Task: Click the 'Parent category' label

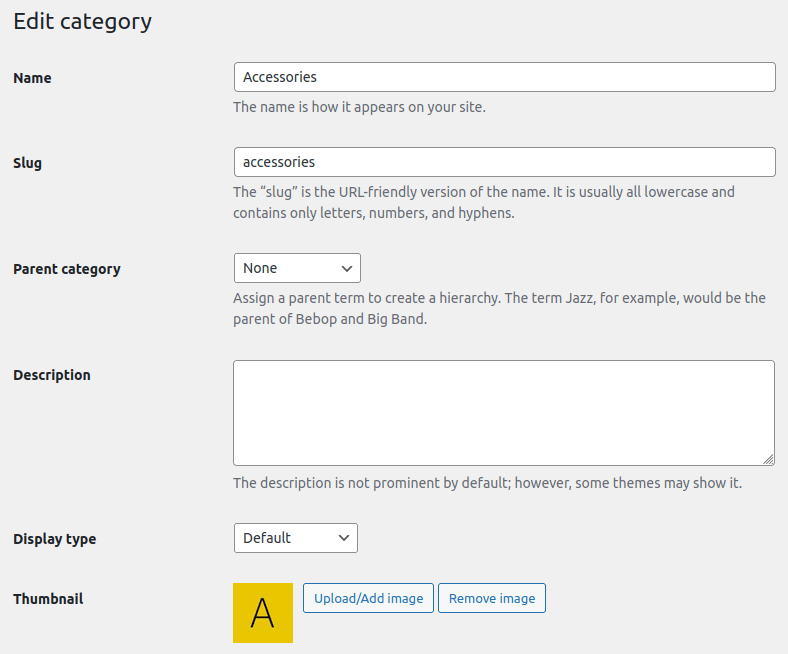Action: tap(67, 269)
